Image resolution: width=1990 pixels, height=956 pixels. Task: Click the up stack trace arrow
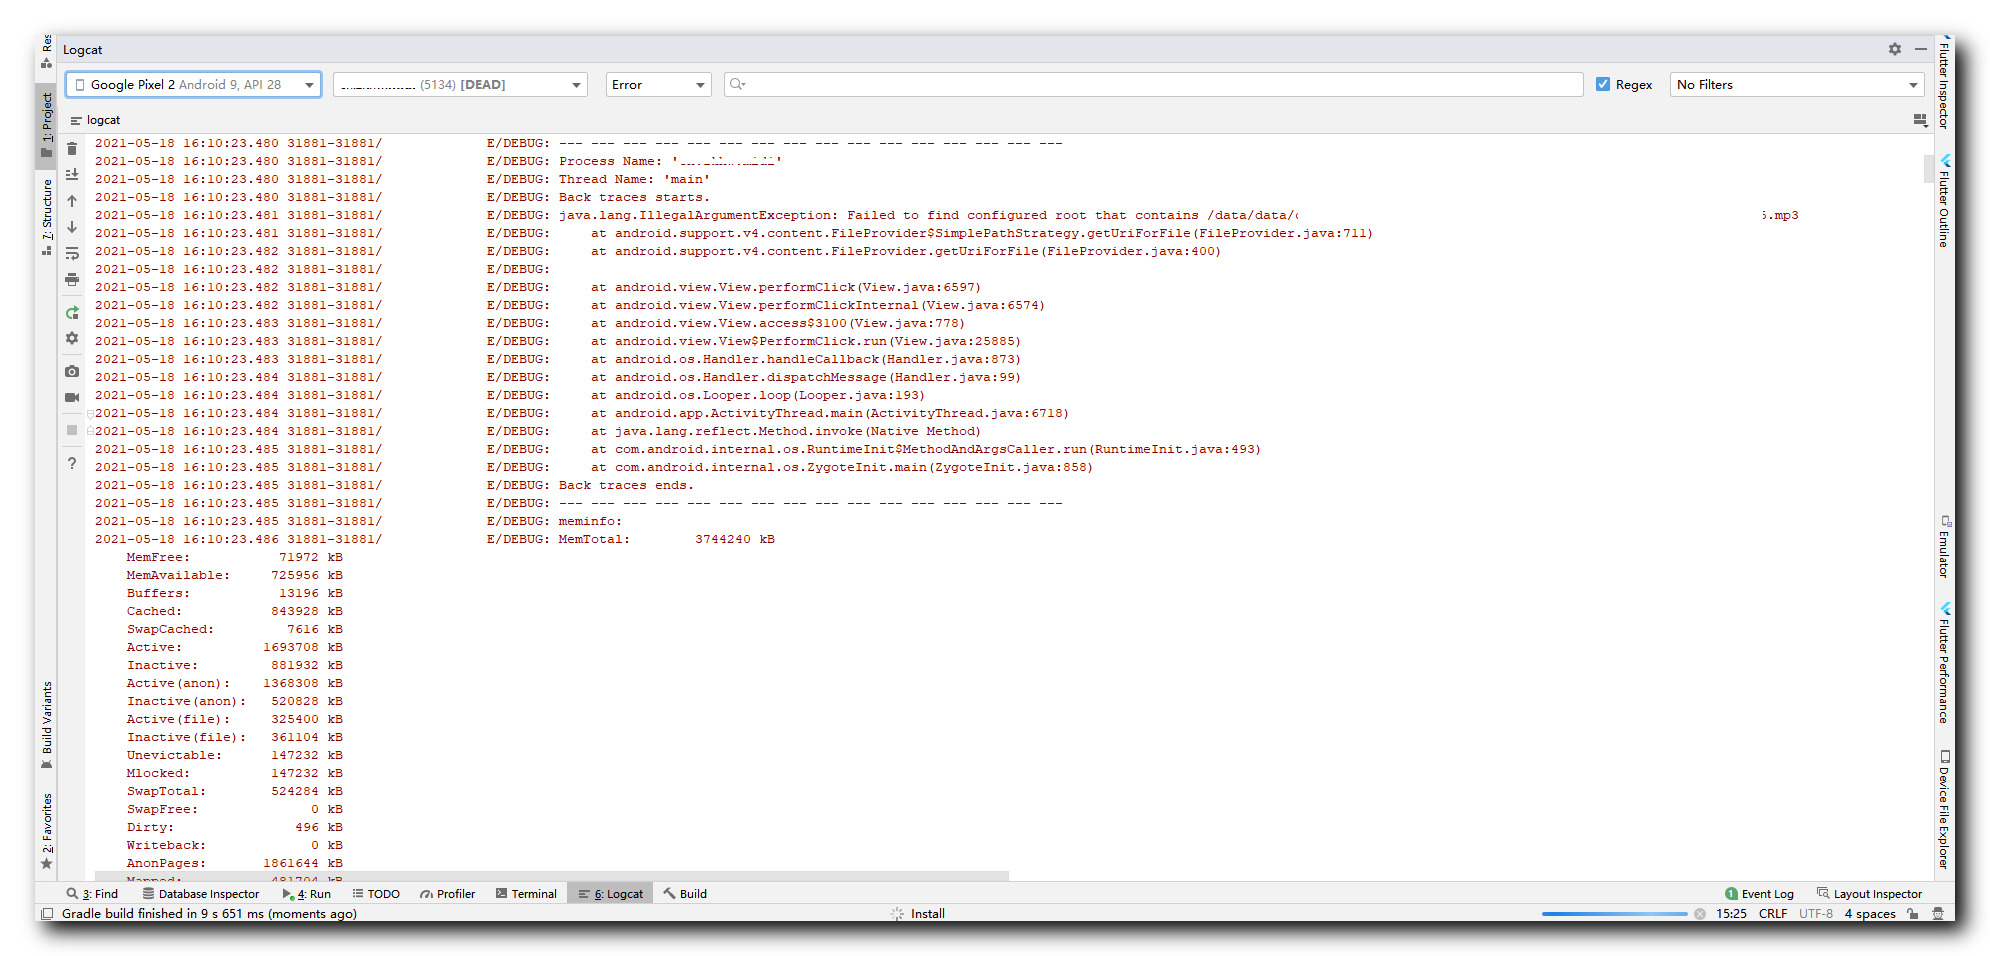pos(72,201)
